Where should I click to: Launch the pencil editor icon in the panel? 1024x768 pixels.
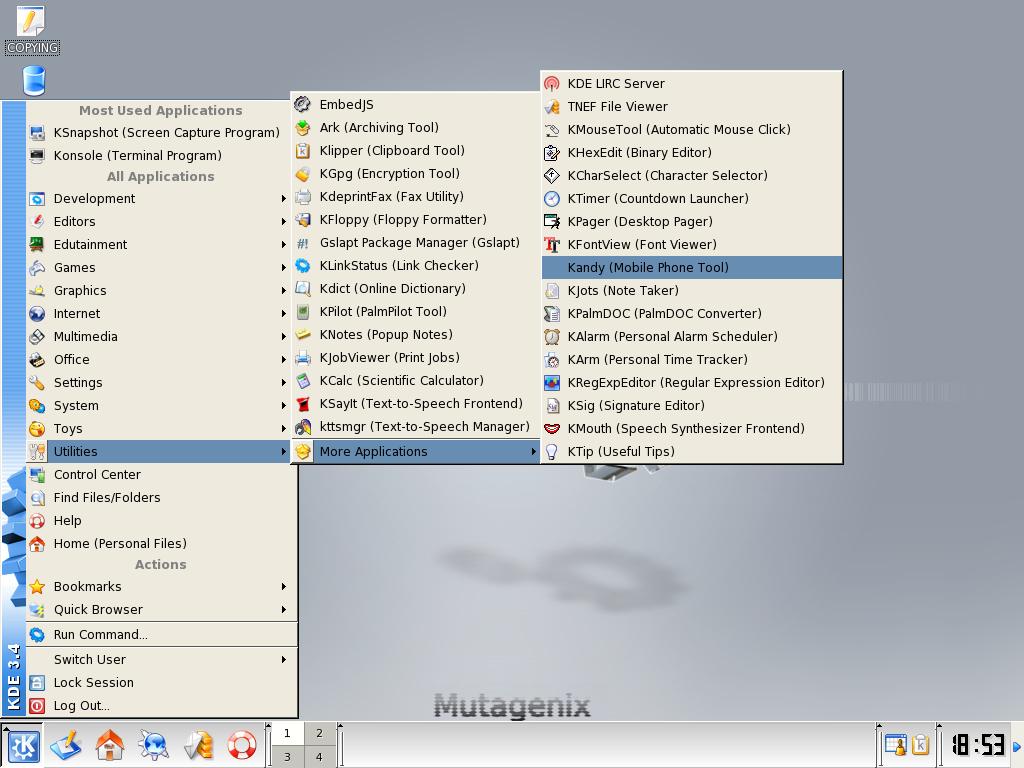click(66, 745)
